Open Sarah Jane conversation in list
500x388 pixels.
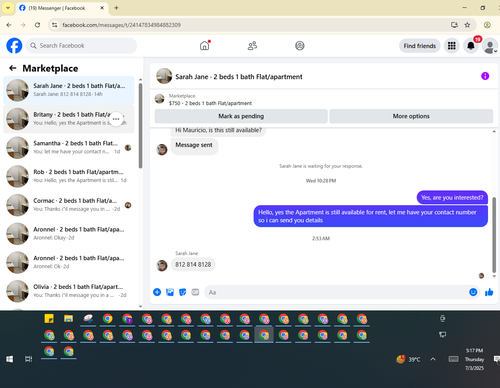coord(69,90)
